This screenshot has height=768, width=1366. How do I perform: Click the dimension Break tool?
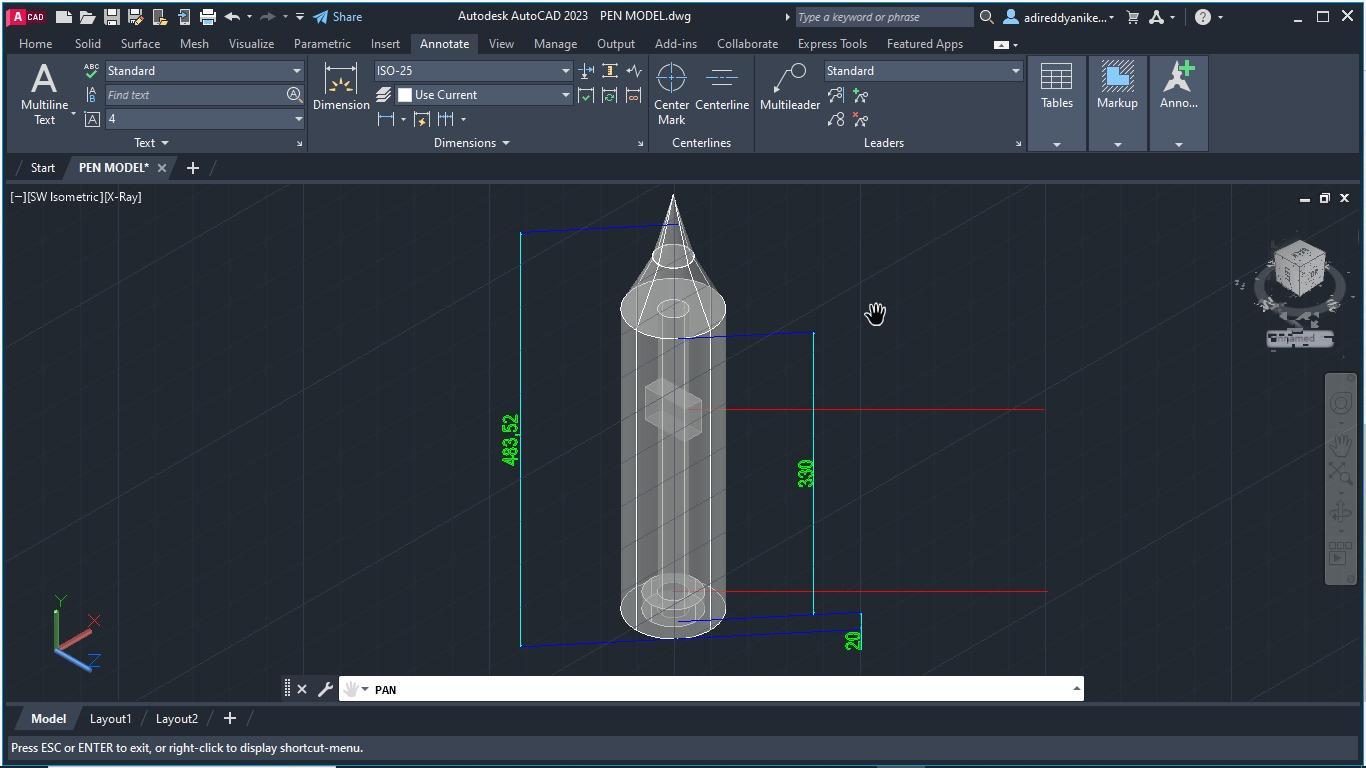click(x=586, y=71)
